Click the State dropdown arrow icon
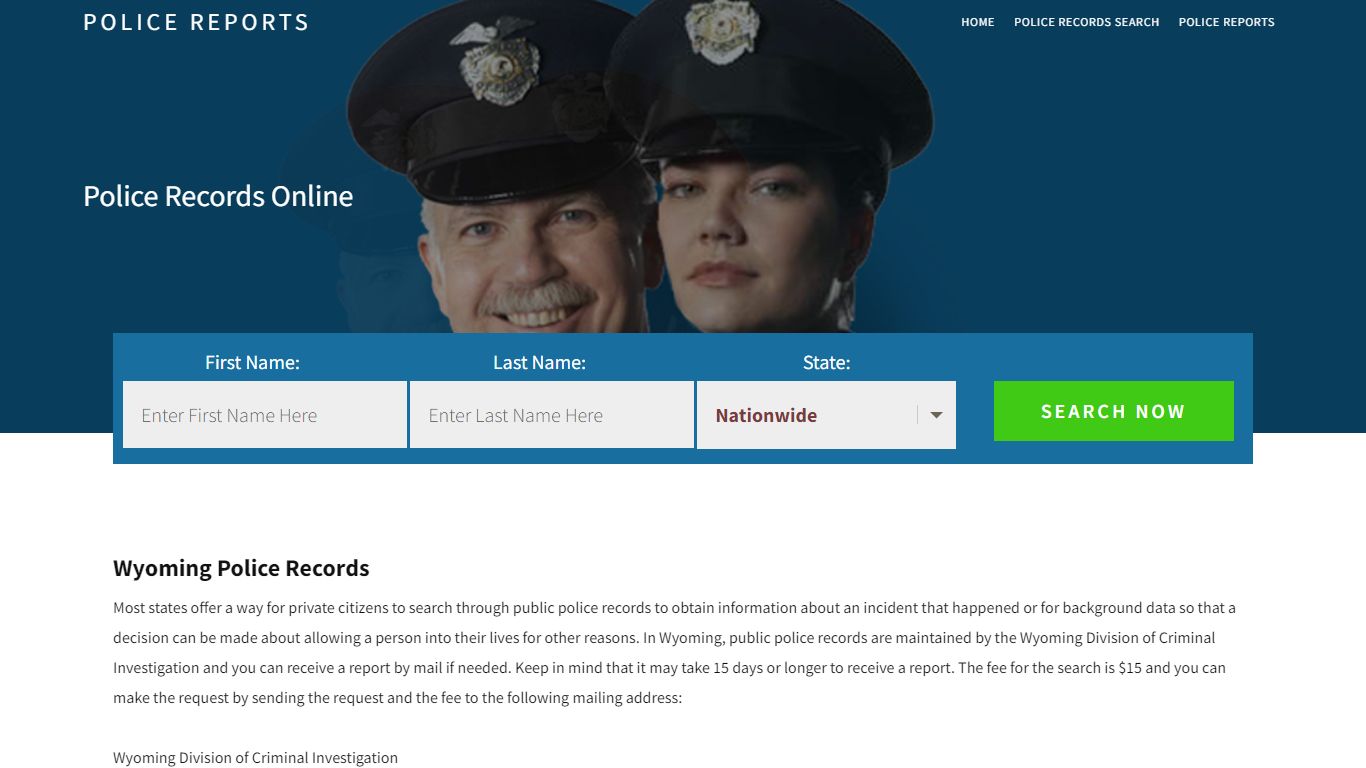Viewport: 1366px width, 768px height. pyautogui.click(x=936, y=415)
